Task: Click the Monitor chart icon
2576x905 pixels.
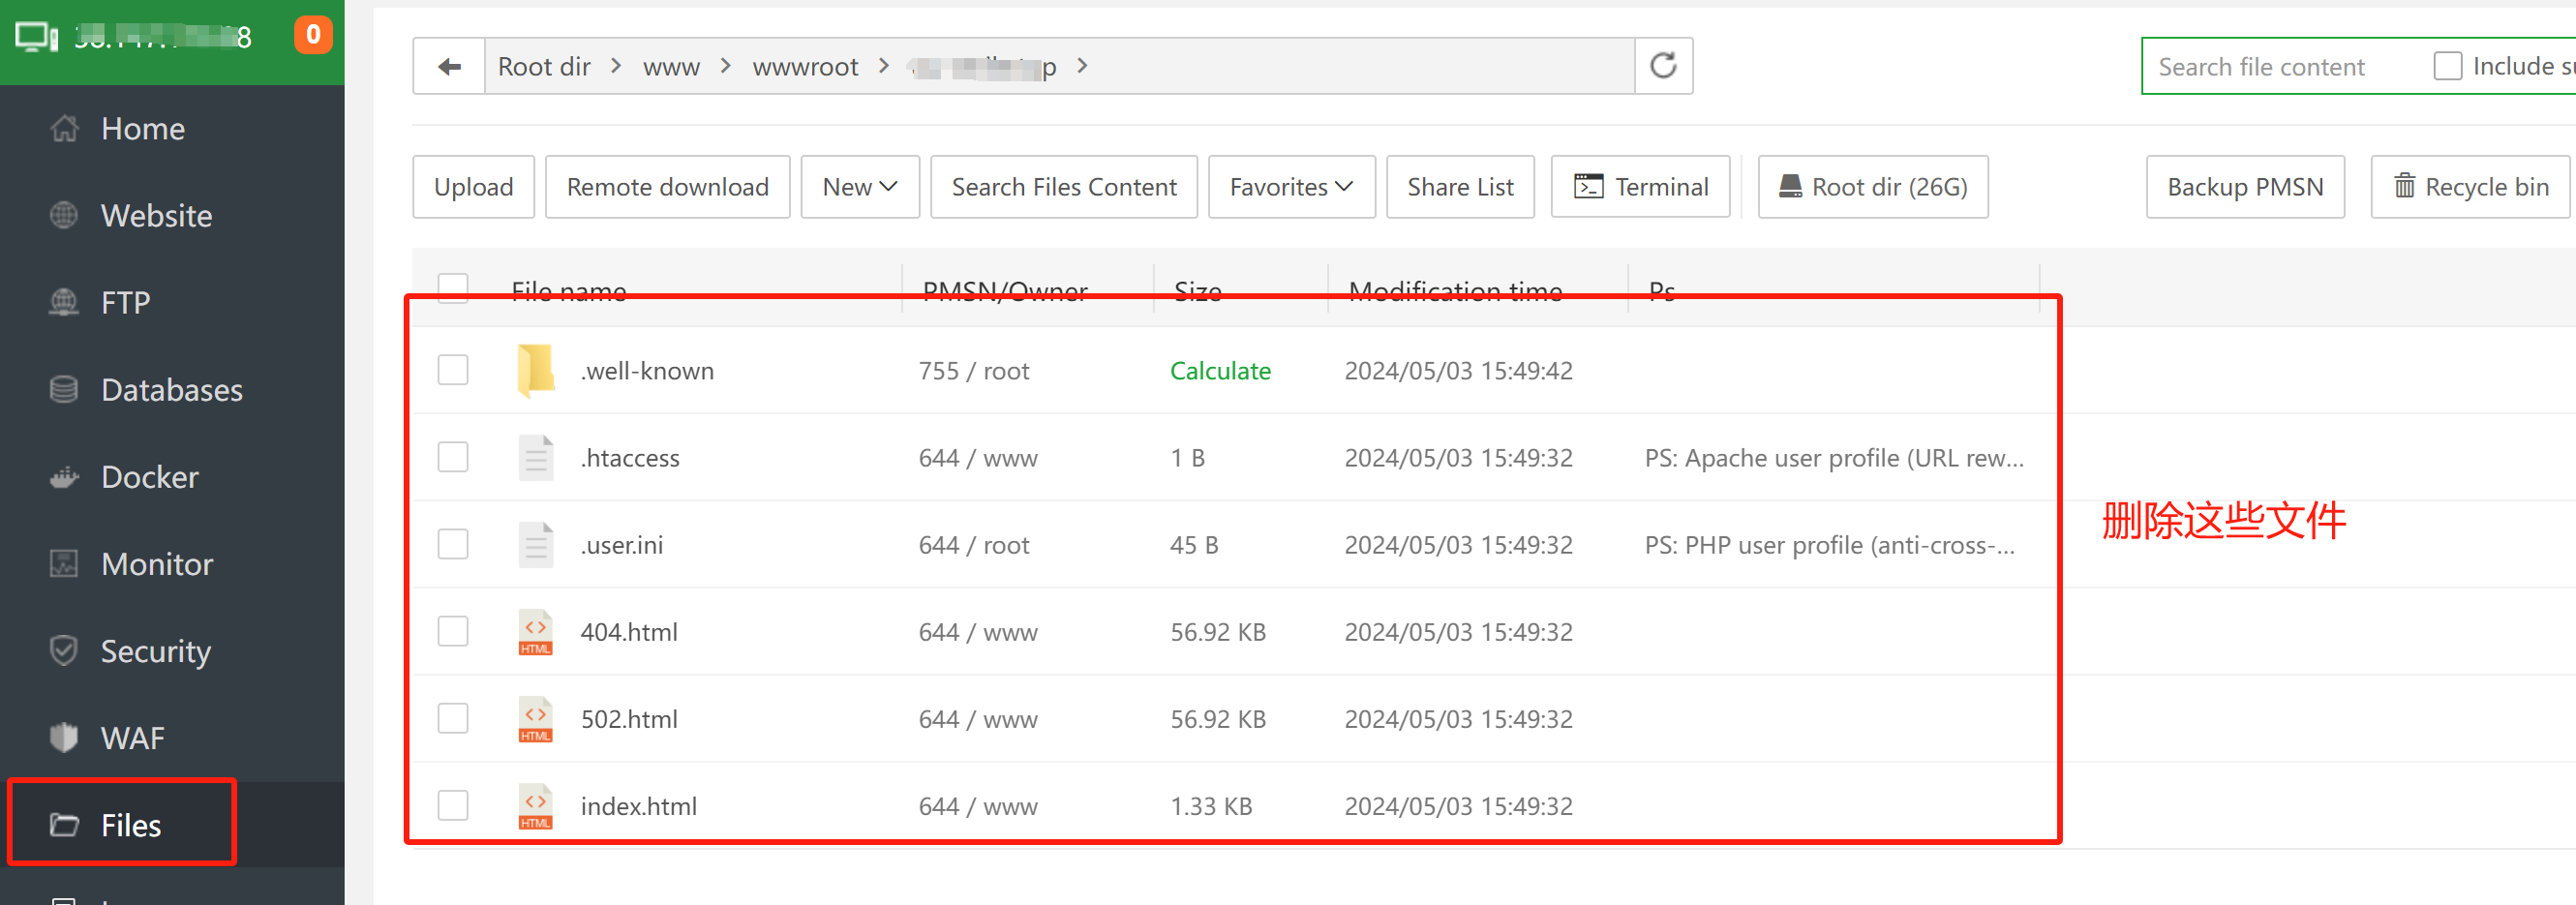Action: pyautogui.click(x=64, y=563)
